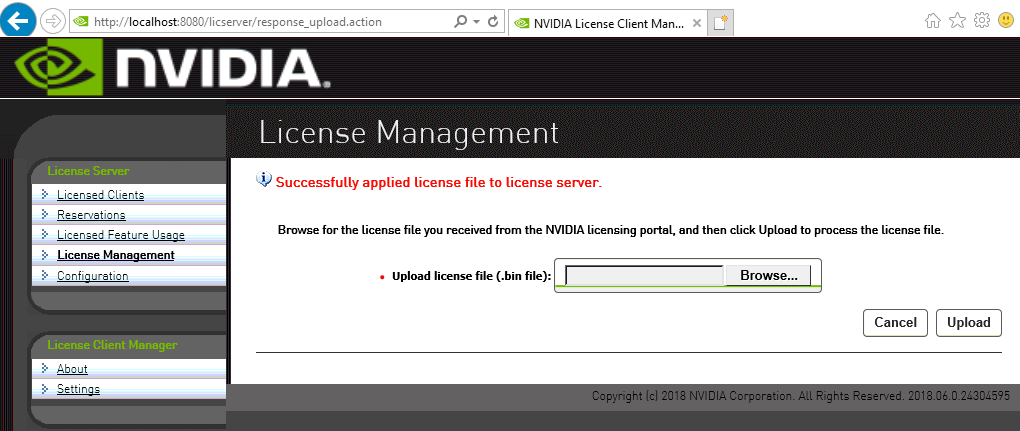
Task: Click the address bar search magnifier icon
Action: [459, 21]
